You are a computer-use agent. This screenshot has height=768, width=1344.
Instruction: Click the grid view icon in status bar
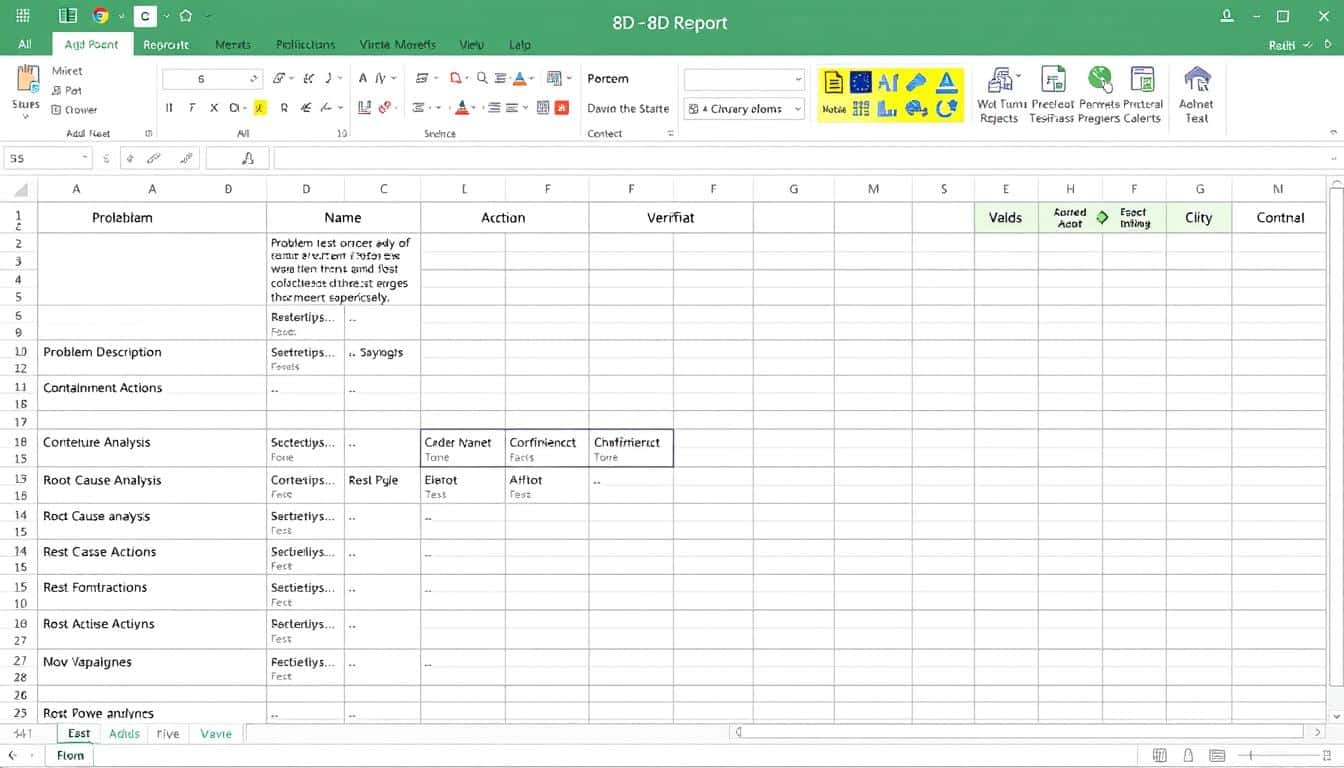pos(1160,755)
